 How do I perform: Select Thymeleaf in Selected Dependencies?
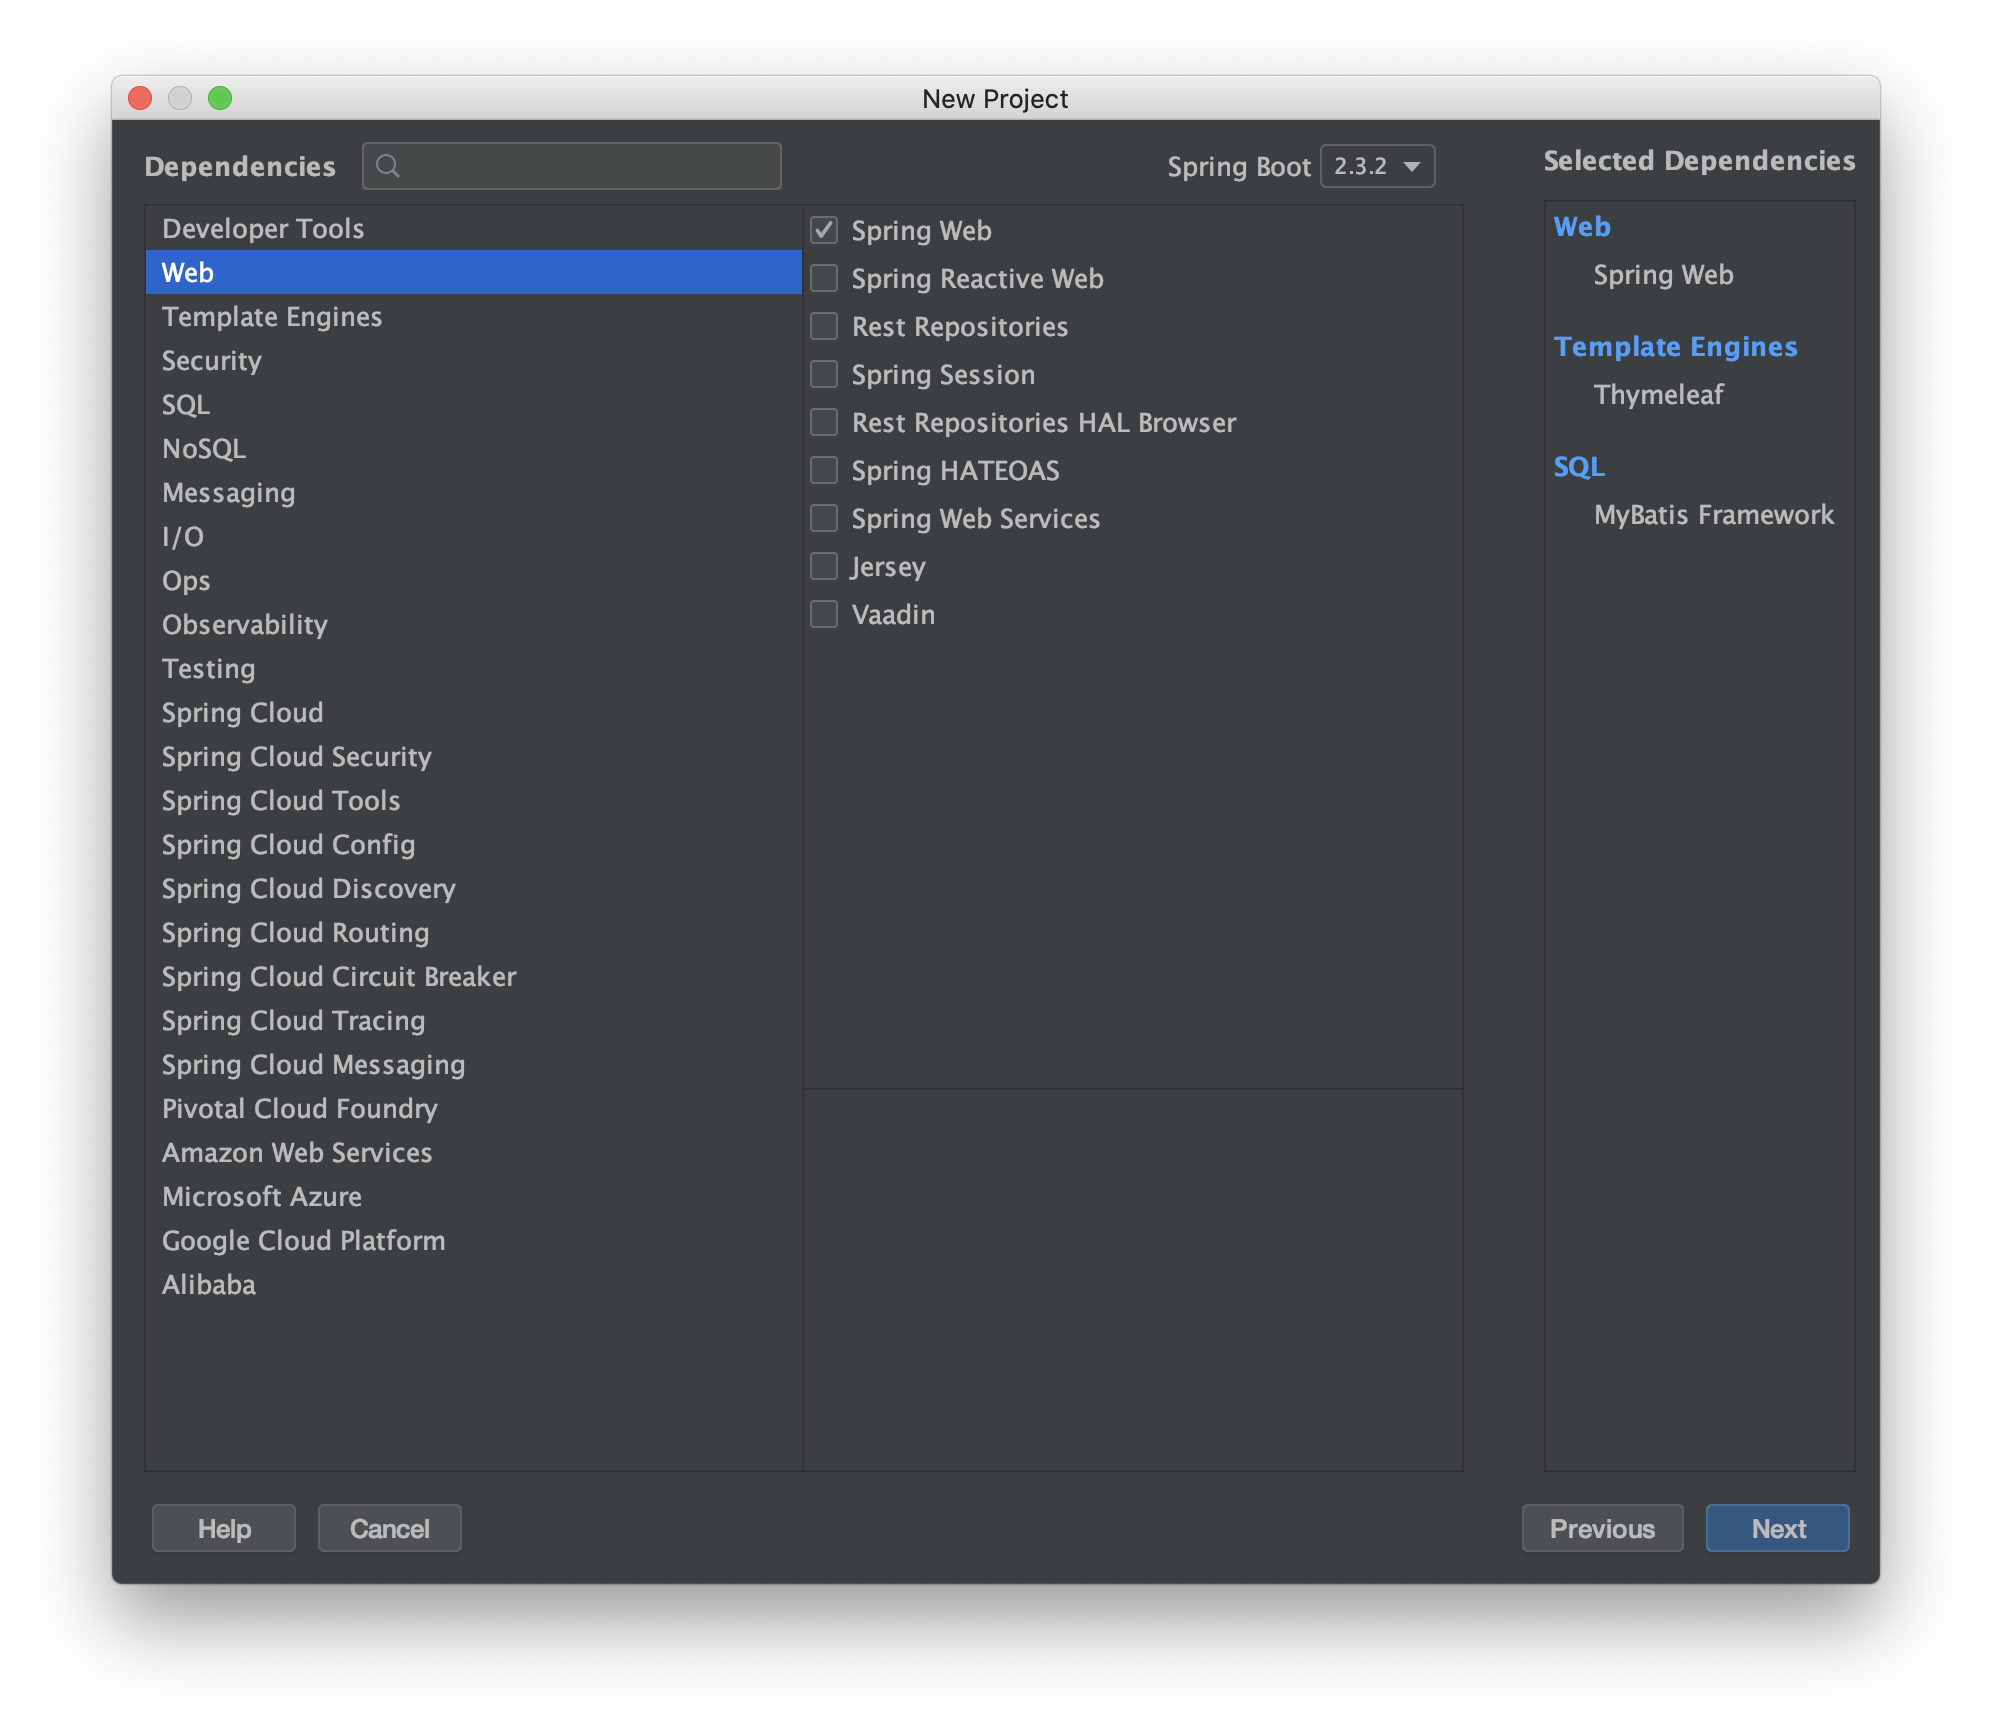pyautogui.click(x=1658, y=395)
